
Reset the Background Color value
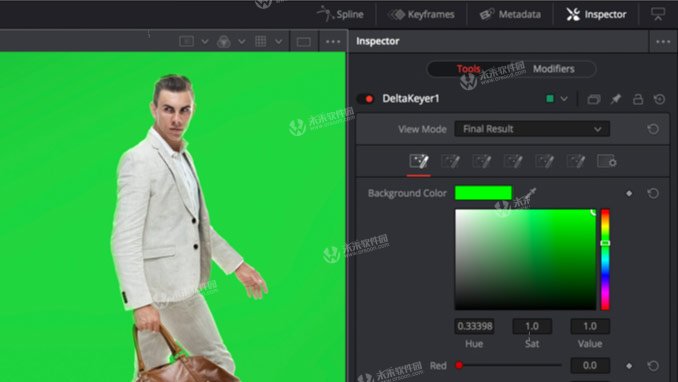(x=653, y=193)
